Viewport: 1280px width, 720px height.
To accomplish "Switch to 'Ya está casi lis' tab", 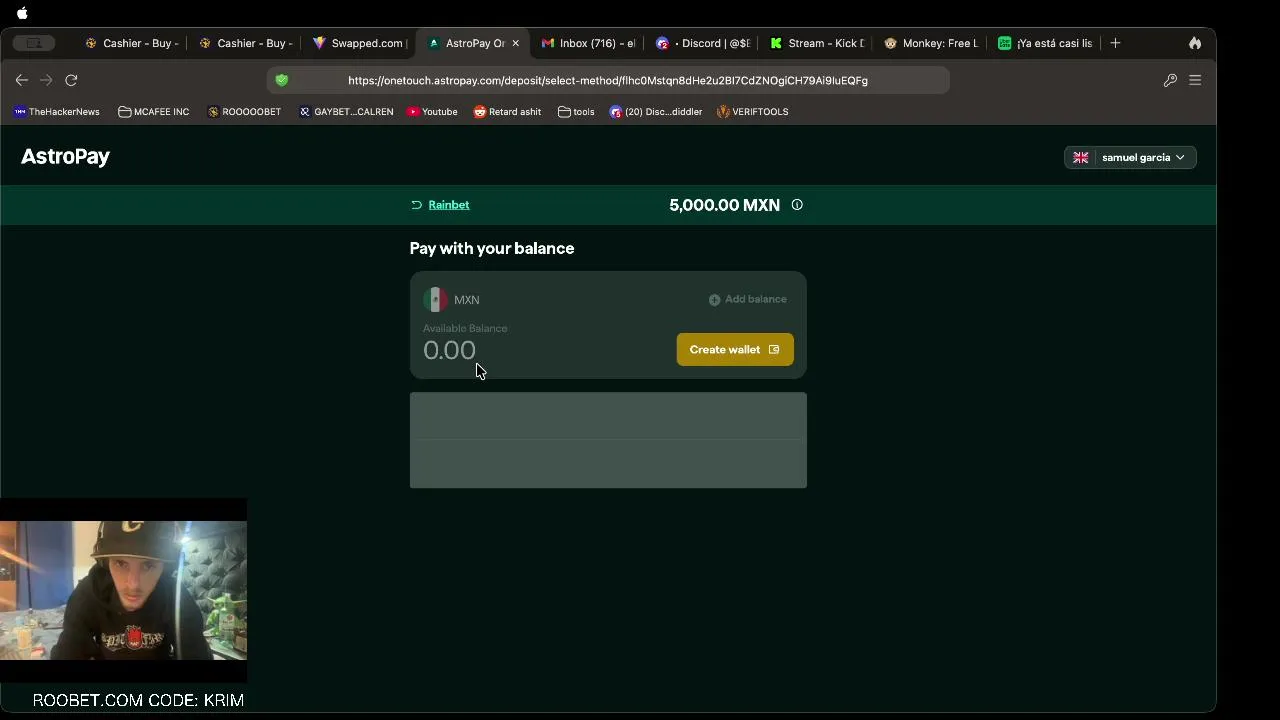I will [x=1045, y=43].
